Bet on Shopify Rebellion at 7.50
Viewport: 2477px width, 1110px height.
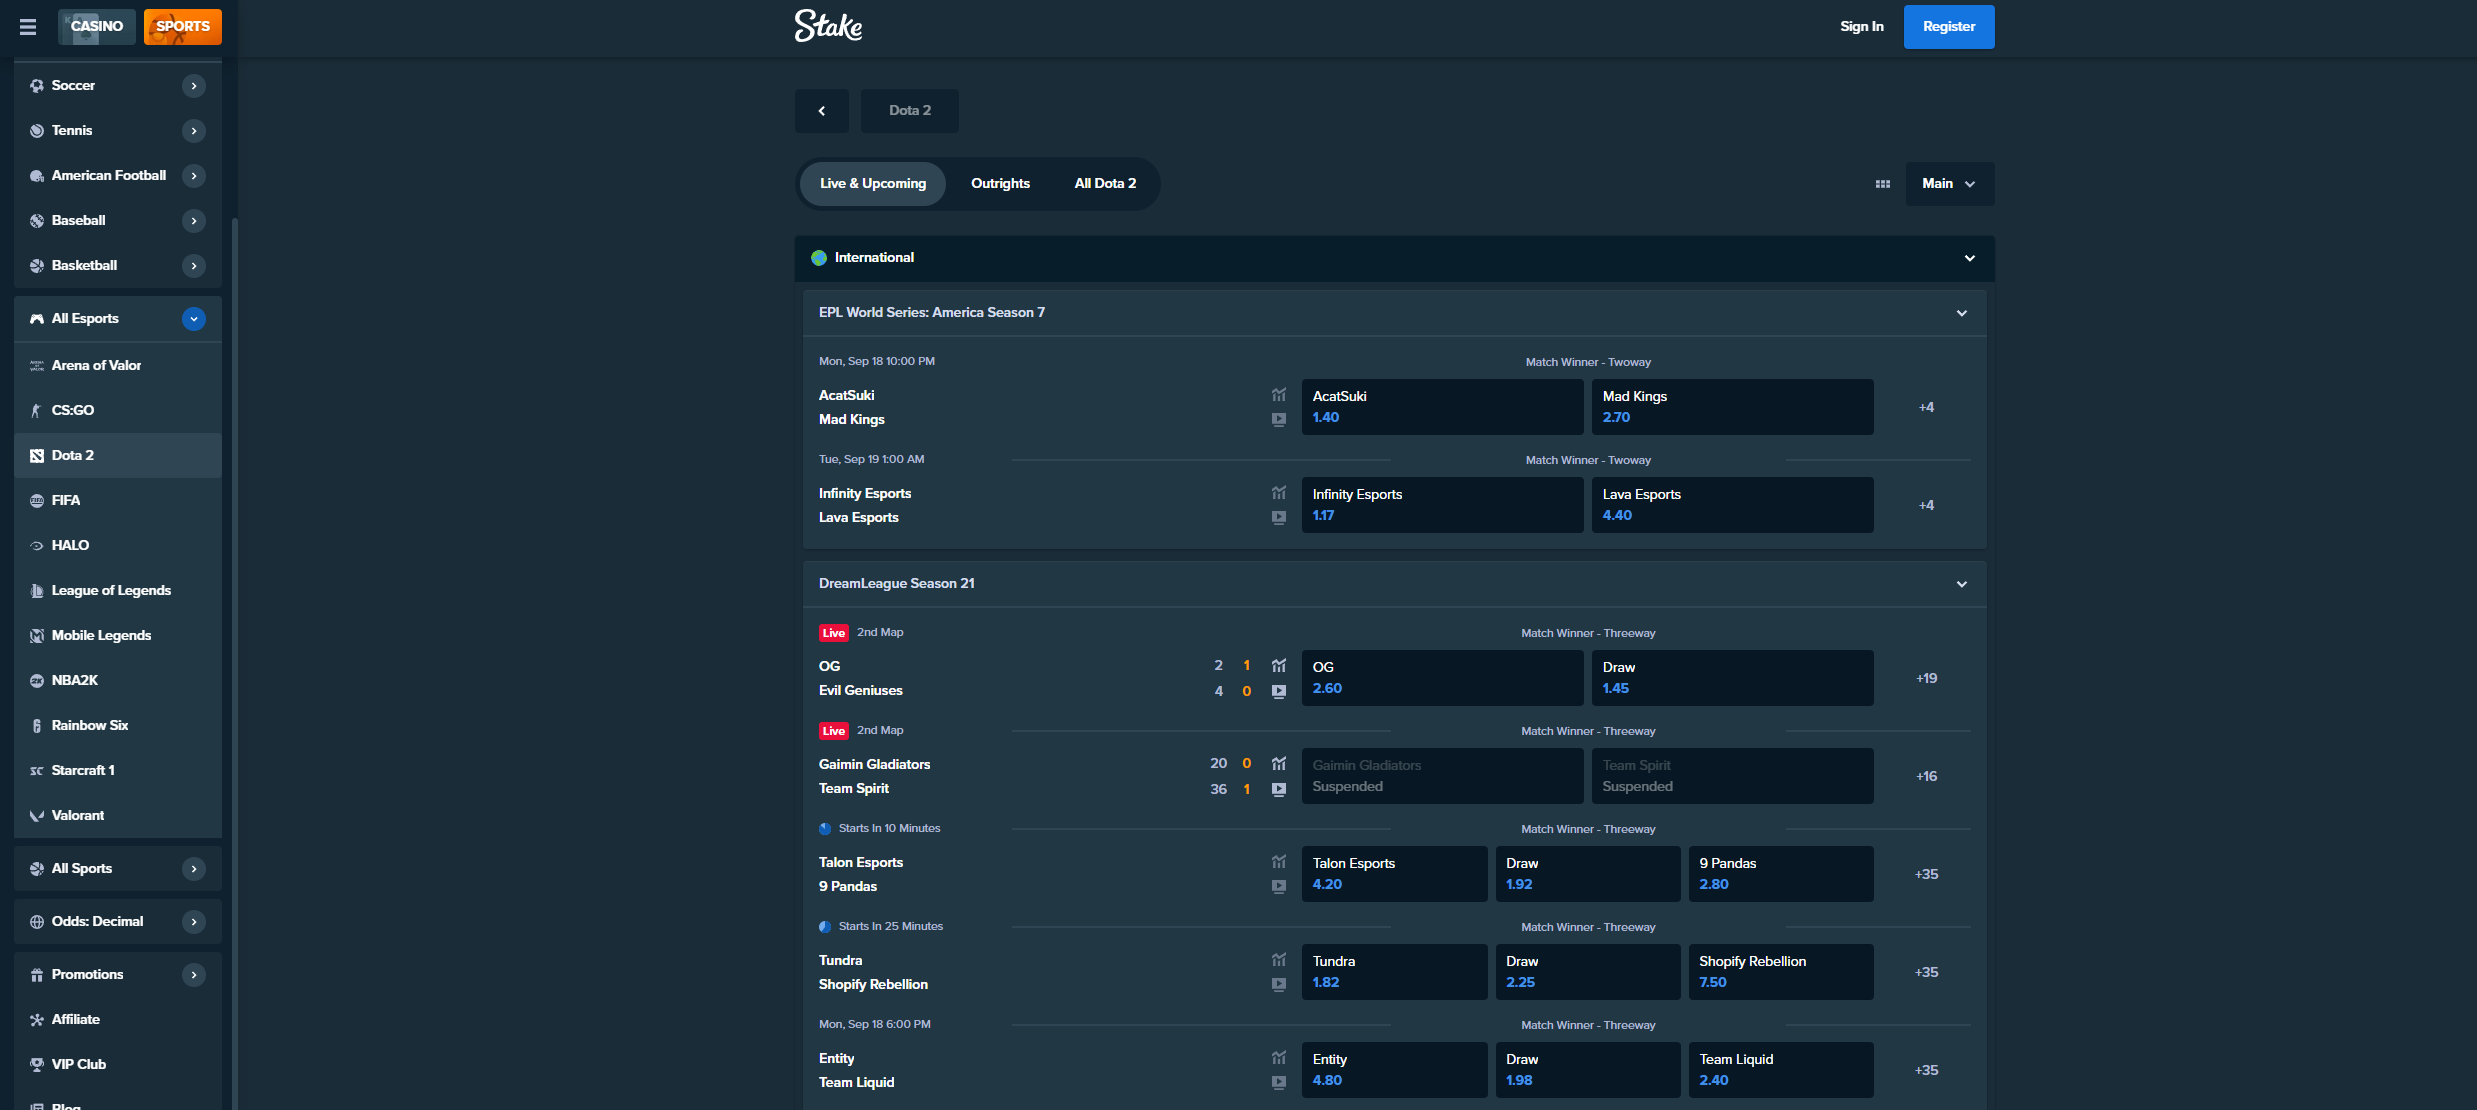click(x=1781, y=972)
